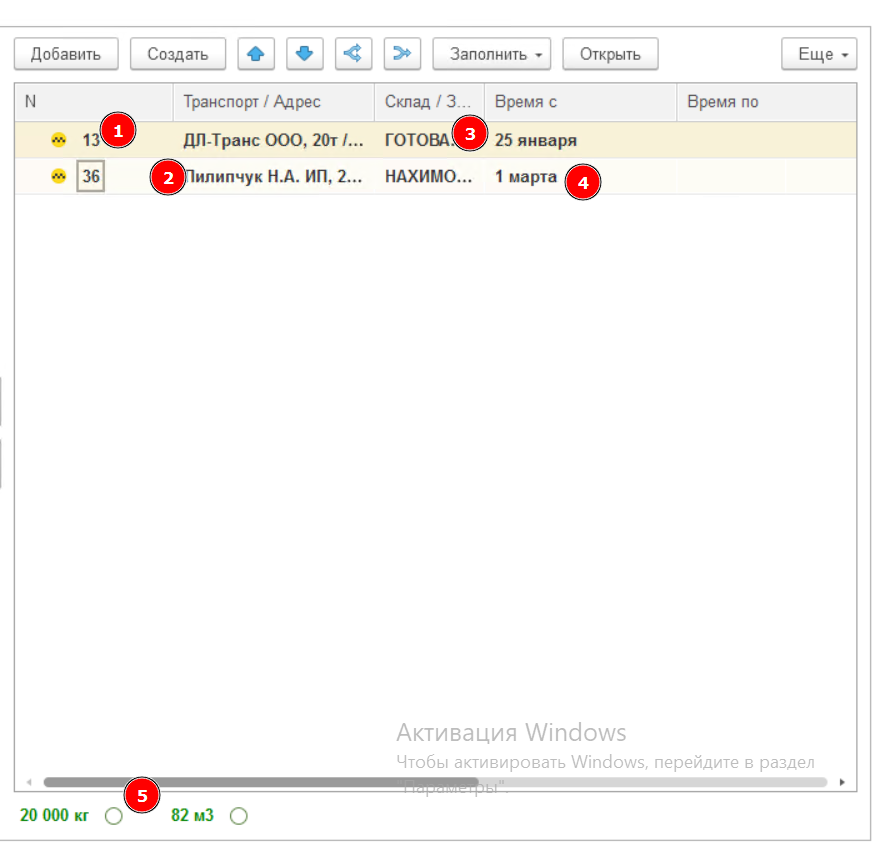Click the circle indicator next to 82 м3

[x=239, y=816]
